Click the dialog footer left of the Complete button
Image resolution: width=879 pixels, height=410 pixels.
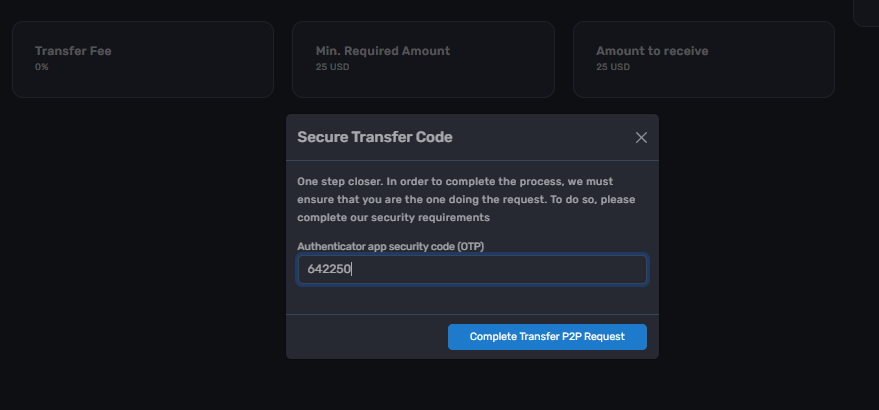[x=366, y=337]
